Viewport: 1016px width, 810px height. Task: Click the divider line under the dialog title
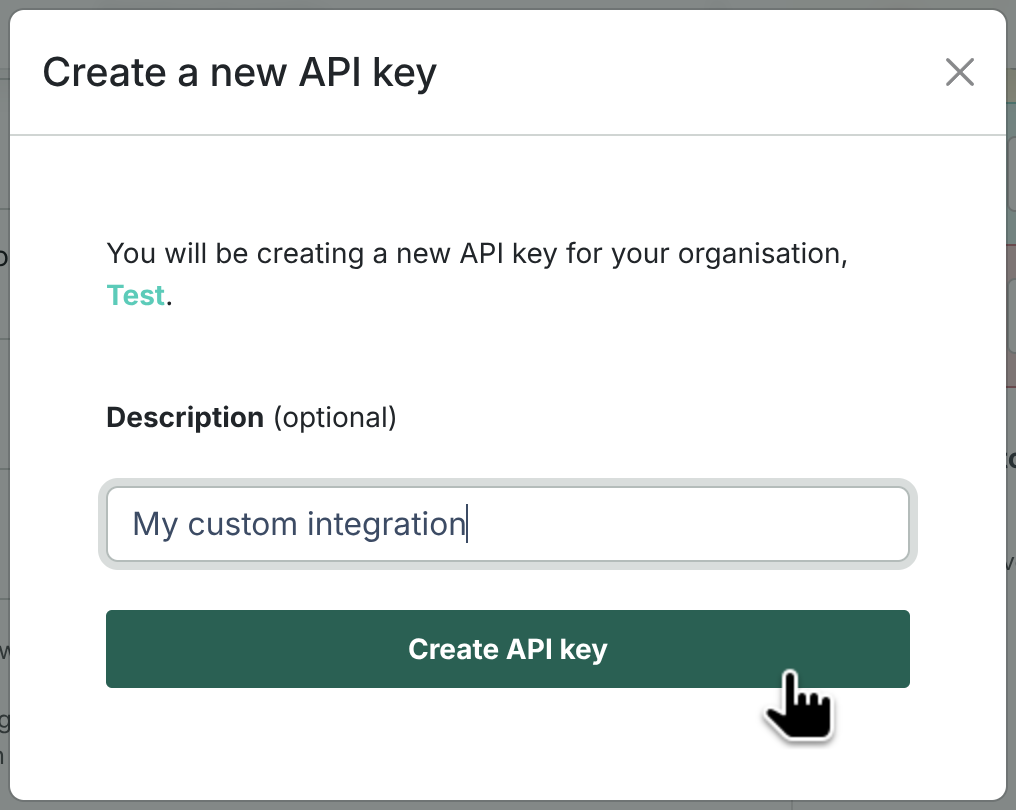click(507, 134)
